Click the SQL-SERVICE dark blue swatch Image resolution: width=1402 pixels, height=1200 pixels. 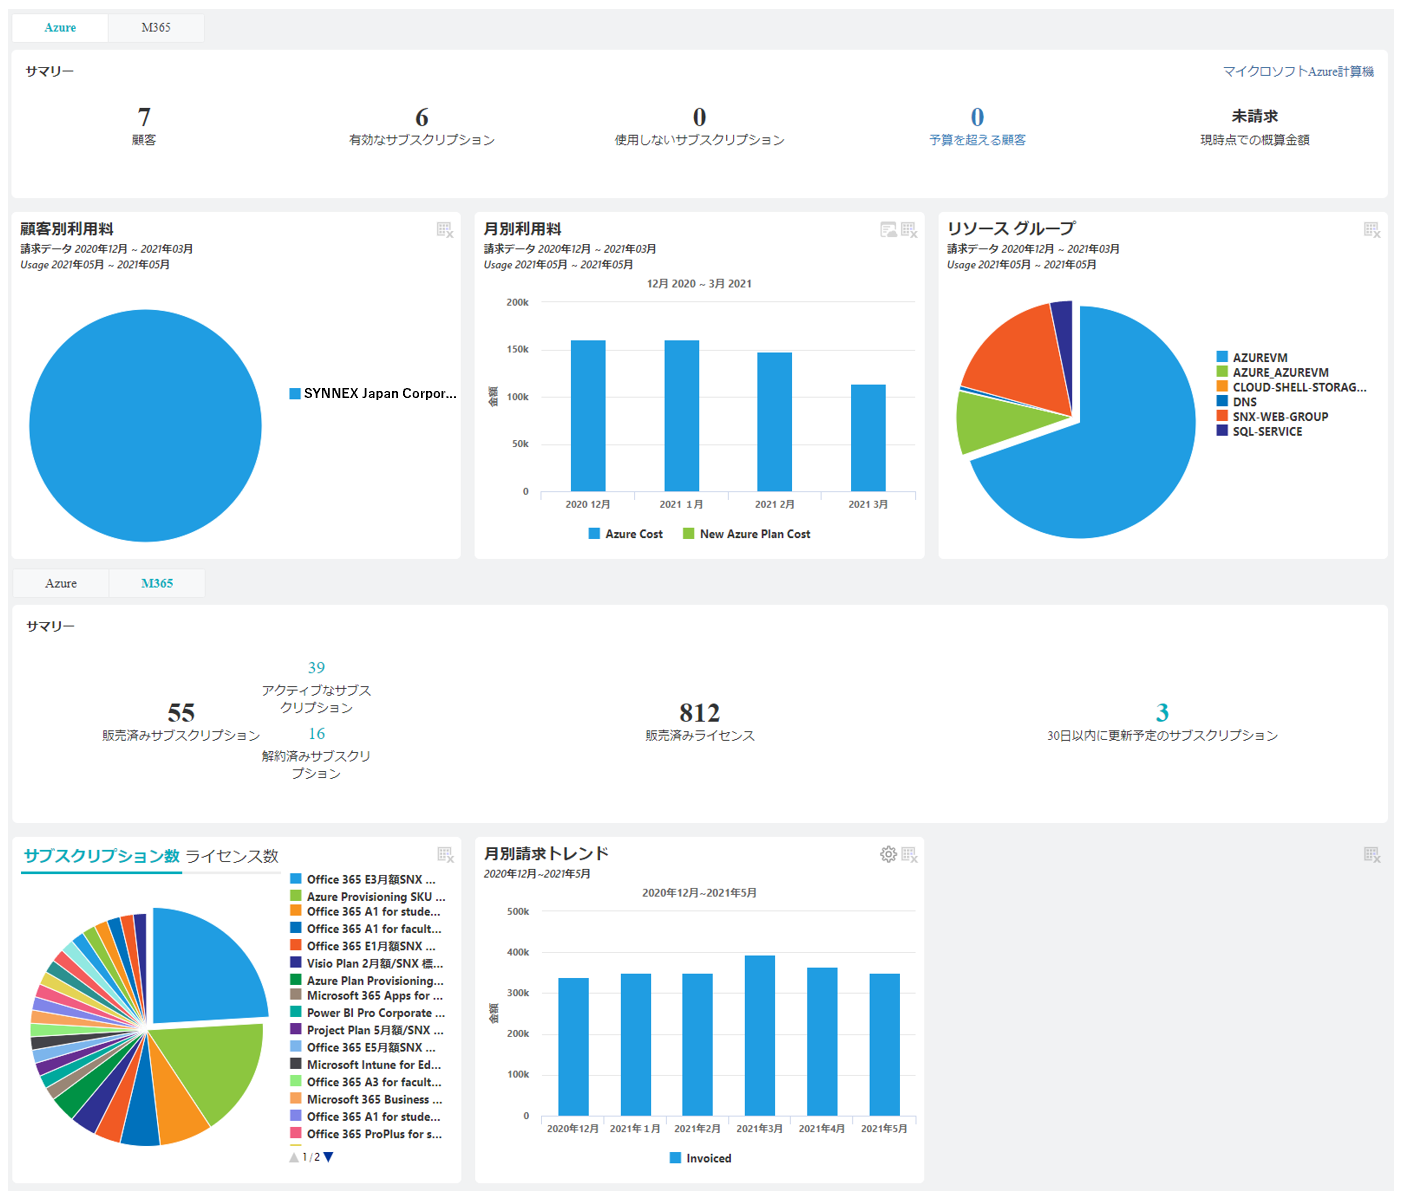[1222, 431]
